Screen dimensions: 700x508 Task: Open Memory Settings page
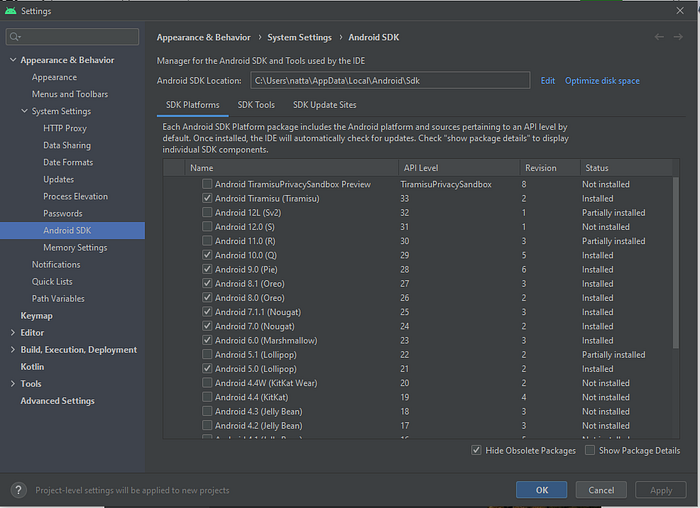click(x=75, y=247)
